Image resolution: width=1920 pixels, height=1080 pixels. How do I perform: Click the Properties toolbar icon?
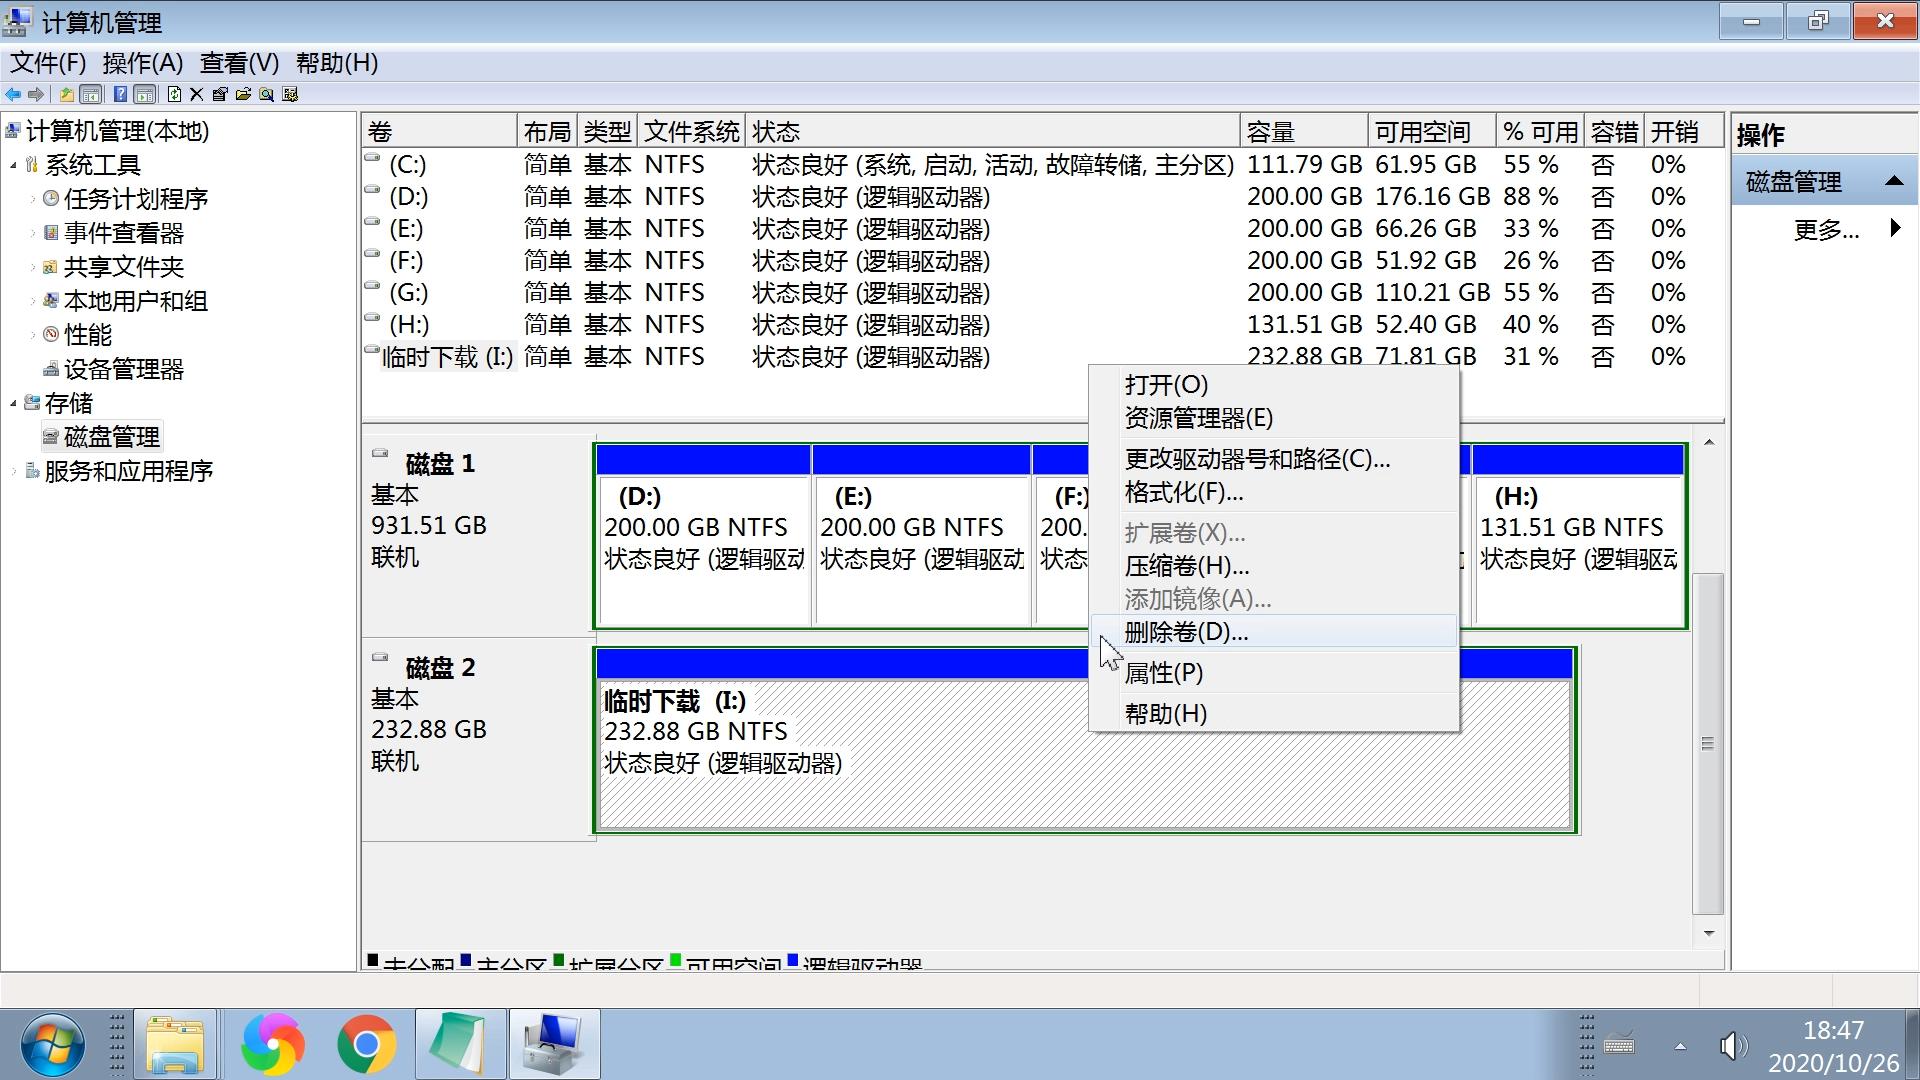(x=220, y=94)
